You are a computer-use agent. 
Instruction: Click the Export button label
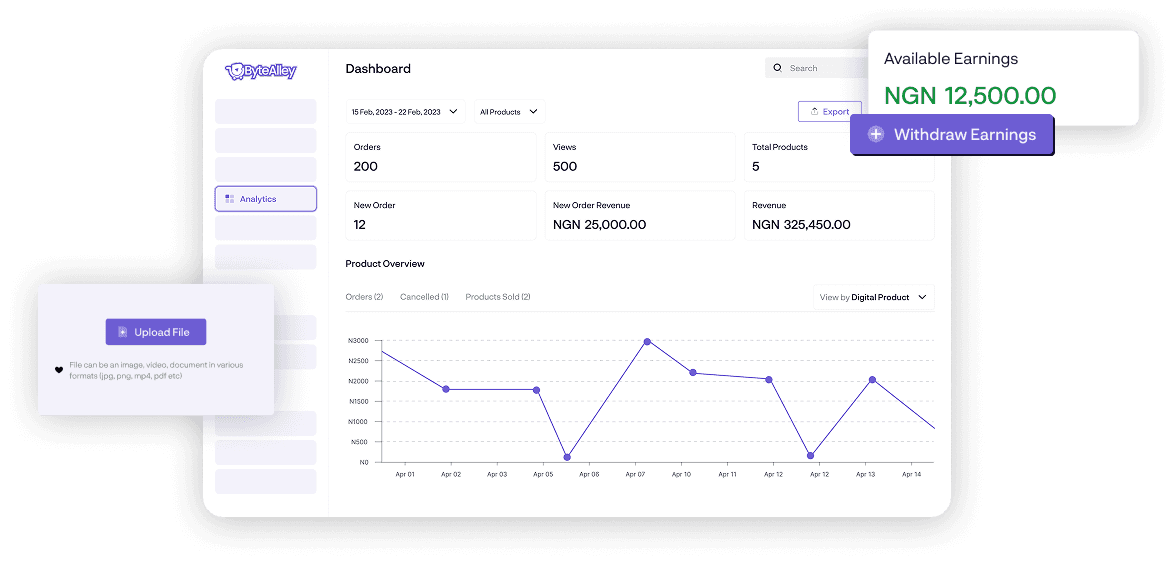point(836,112)
